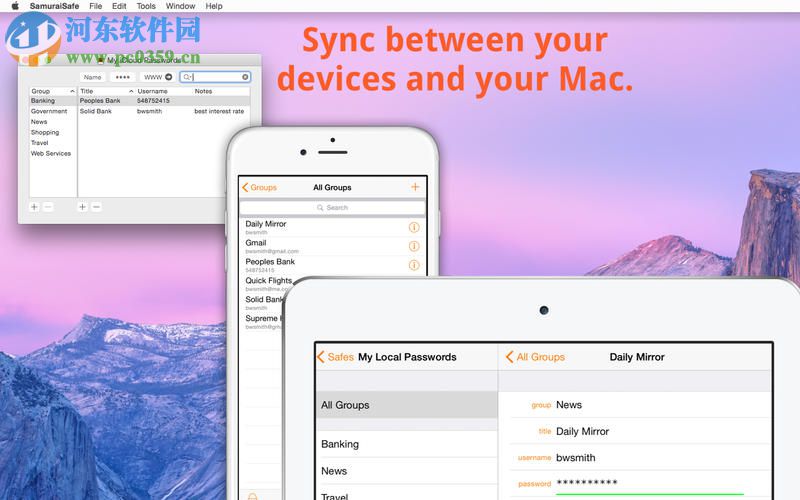Click username 548752415 in the Mac table
The height and width of the screenshot is (500, 800).
click(153, 101)
